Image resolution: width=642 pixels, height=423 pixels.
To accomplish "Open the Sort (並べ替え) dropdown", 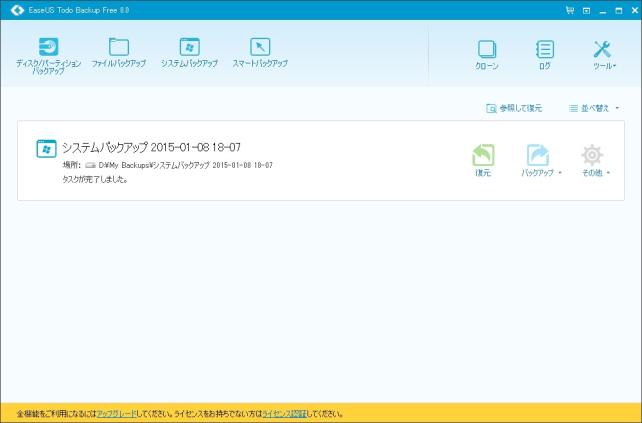I will click(x=594, y=109).
